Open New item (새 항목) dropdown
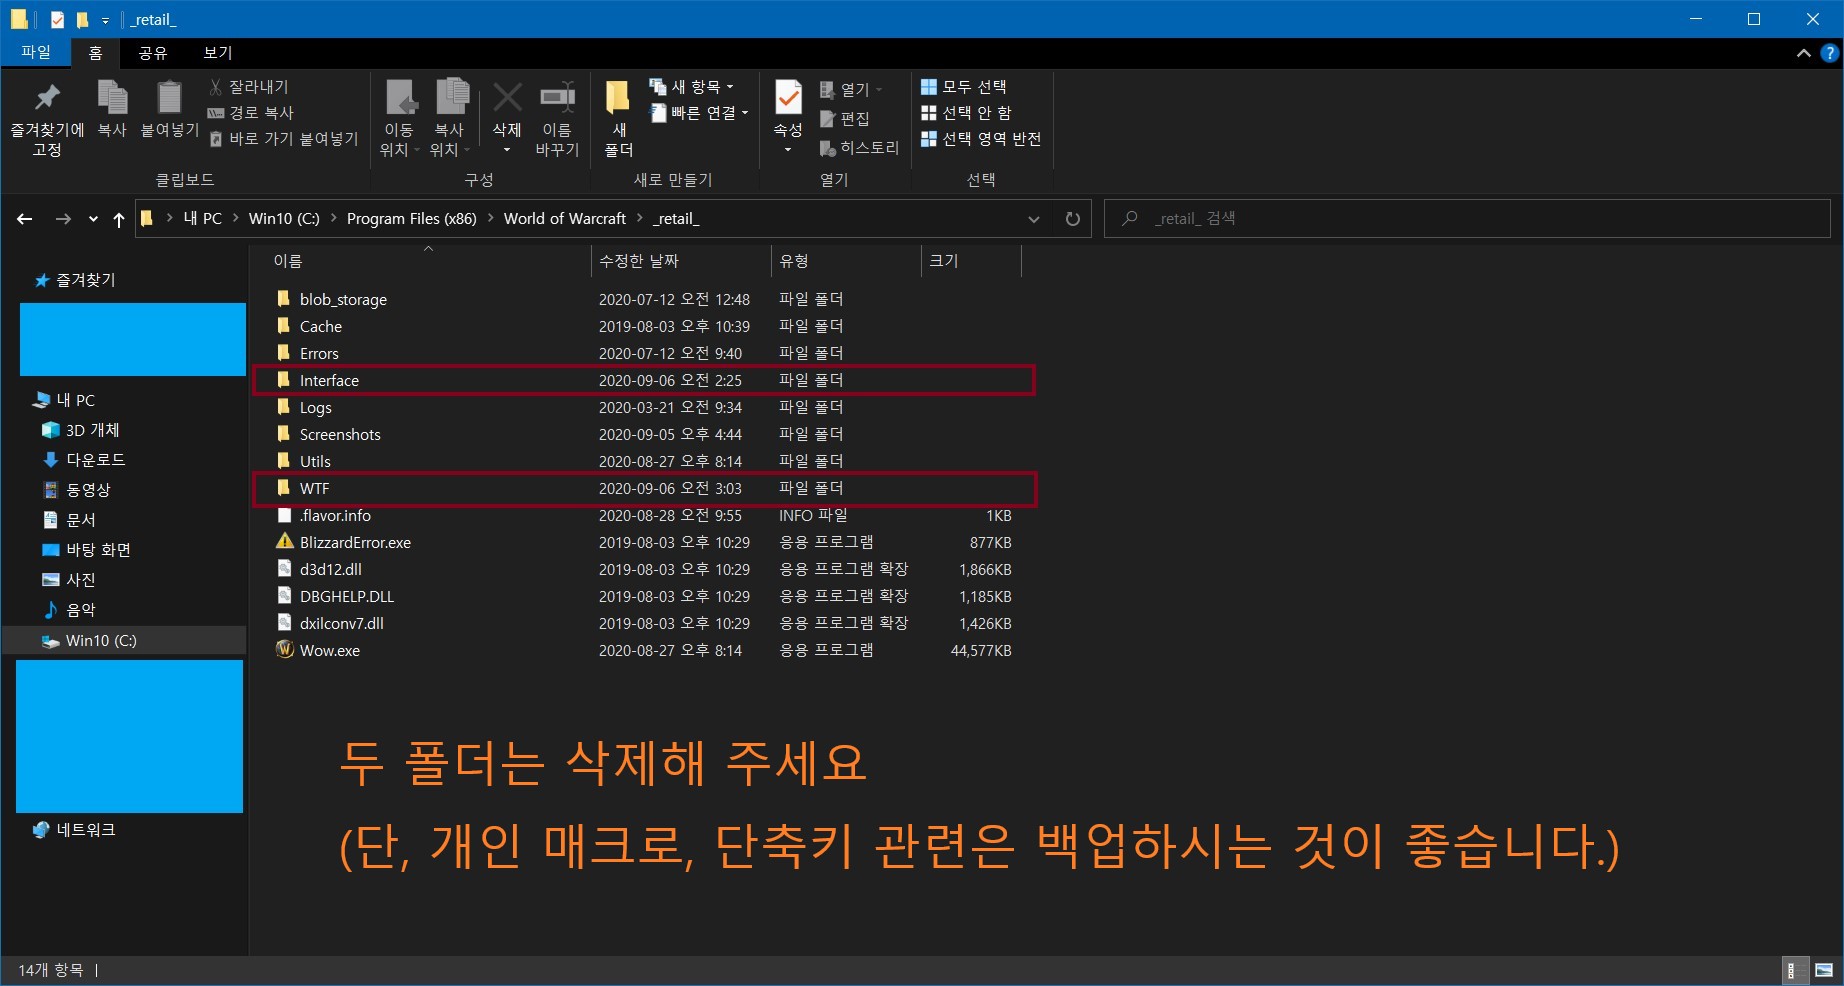The image size is (1844, 986). (692, 87)
